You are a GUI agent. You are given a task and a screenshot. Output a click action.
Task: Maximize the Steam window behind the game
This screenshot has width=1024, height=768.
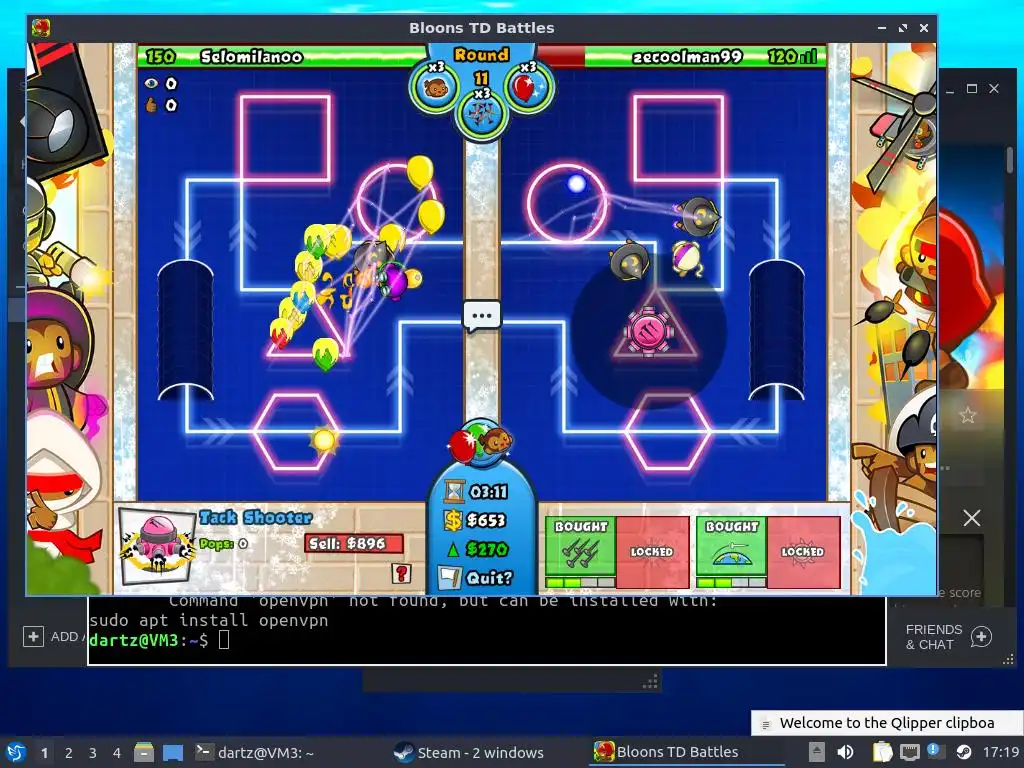[972, 89]
